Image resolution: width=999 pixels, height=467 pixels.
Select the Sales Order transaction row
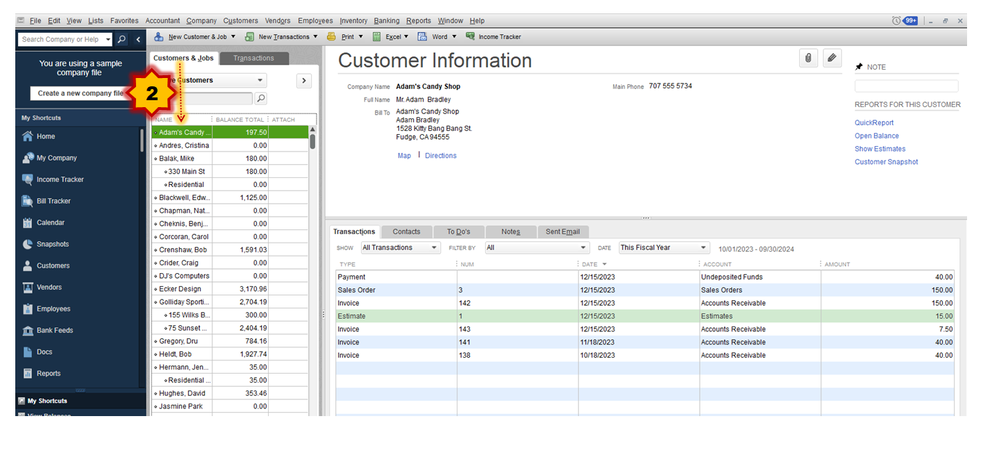645,290
